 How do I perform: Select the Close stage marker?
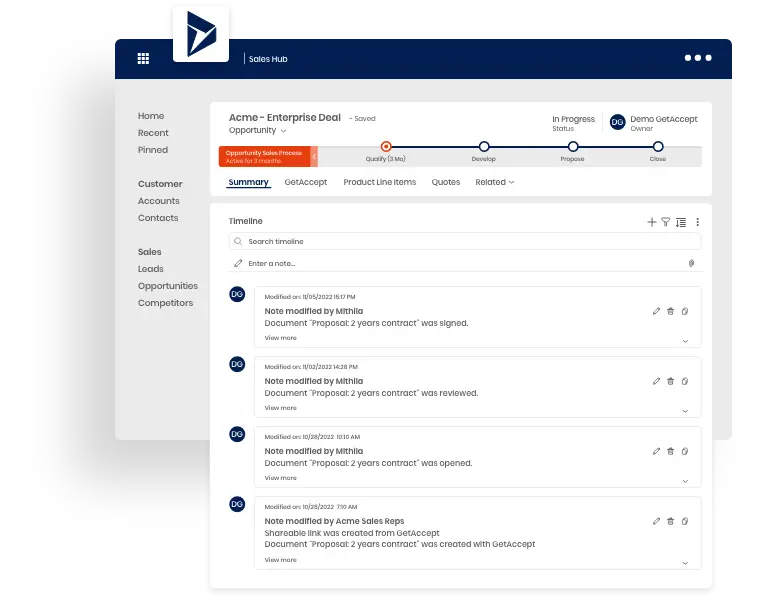pos(658,146)
